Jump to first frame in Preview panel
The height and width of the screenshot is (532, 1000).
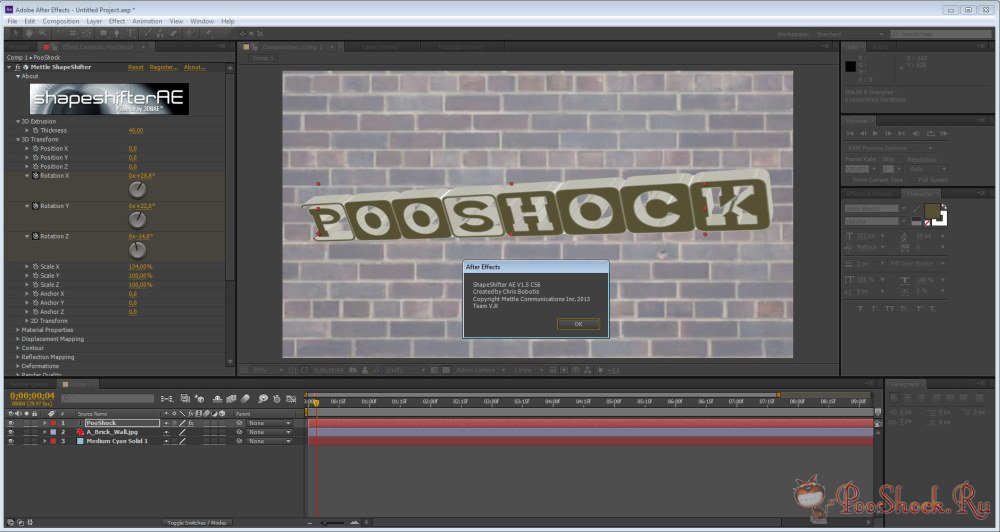click(x=850, y=133)
